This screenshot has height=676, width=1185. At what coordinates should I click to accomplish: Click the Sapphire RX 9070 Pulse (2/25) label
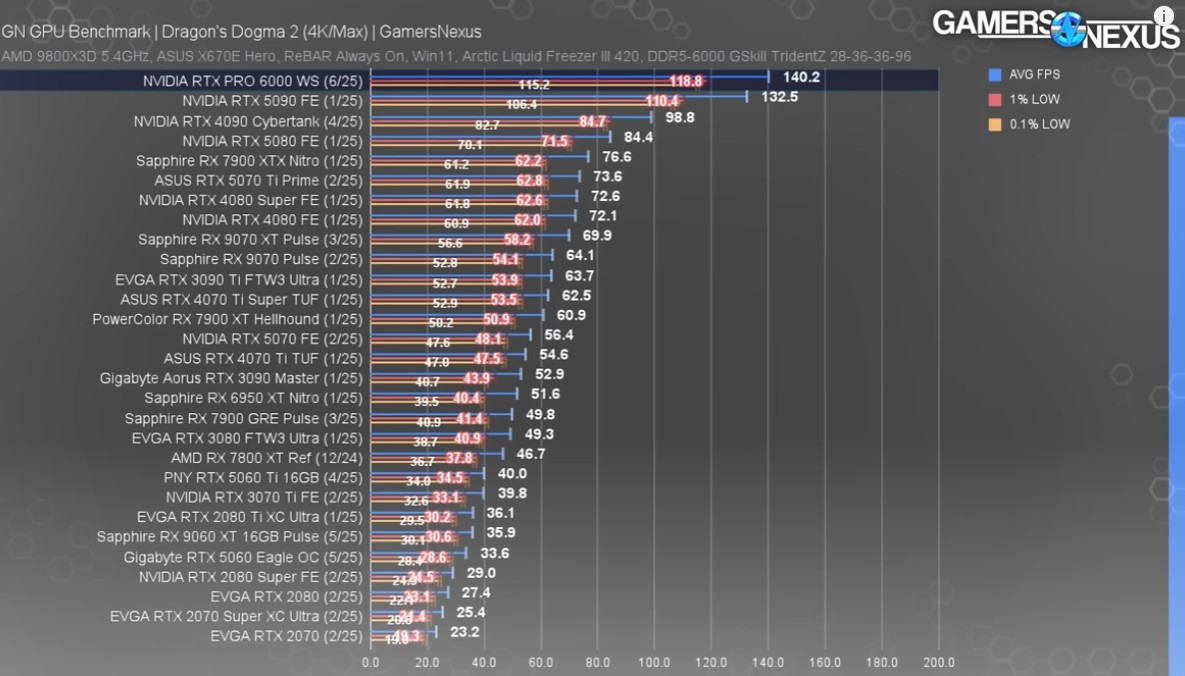[x=261, y=259]
